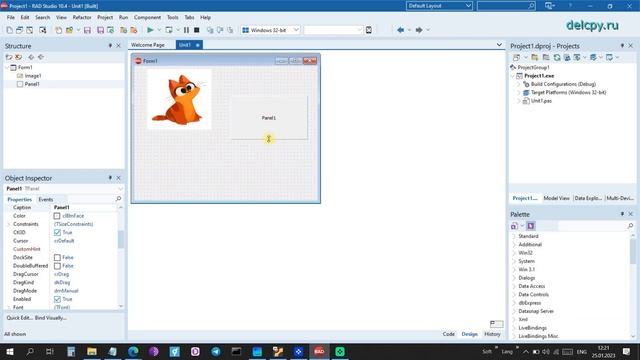Select the Target Platforms (Windows 32-bit) node

pyautogui.click(x=569, y=93)
